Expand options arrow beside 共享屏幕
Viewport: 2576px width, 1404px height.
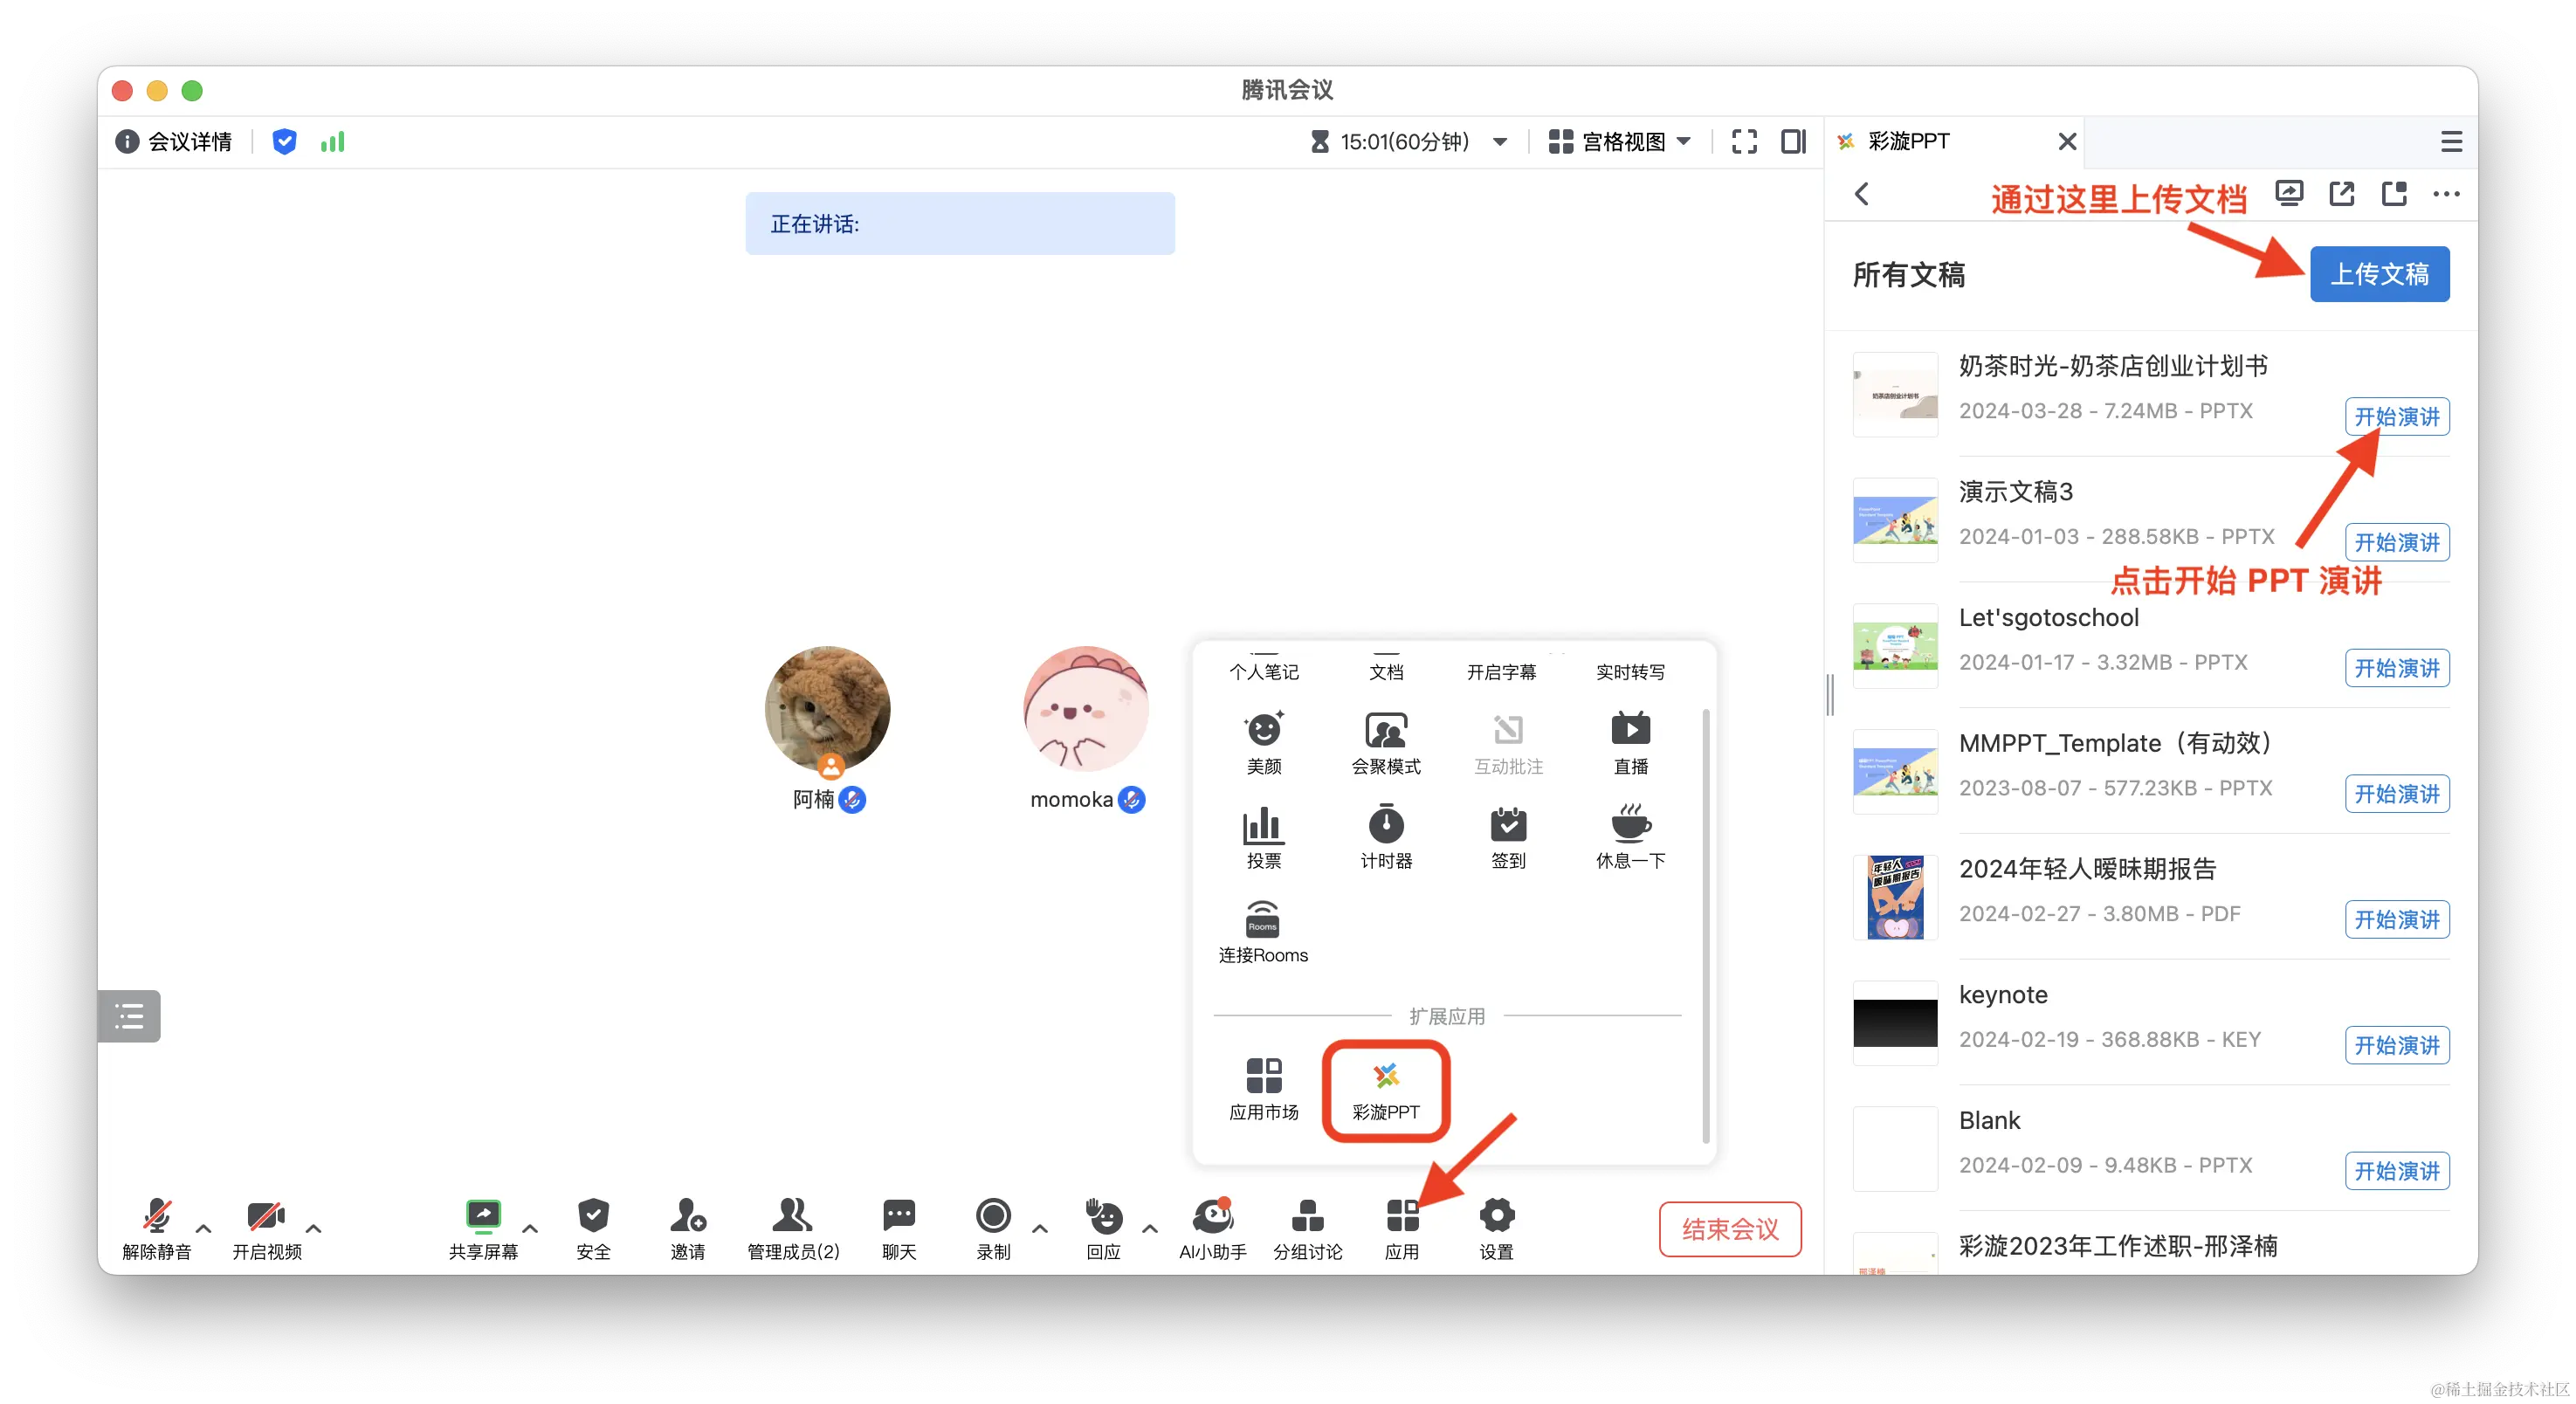(x=530, y=1228)
